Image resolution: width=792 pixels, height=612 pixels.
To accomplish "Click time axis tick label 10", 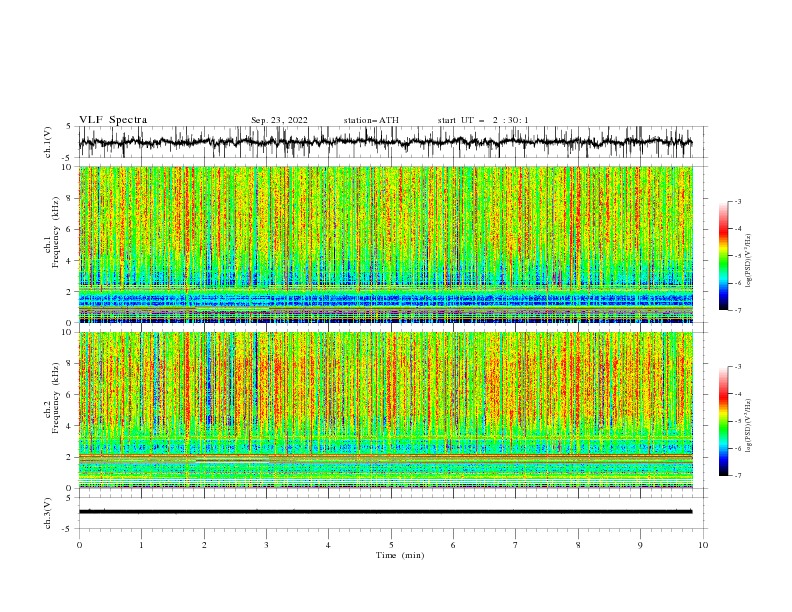I will coord(703,545).
